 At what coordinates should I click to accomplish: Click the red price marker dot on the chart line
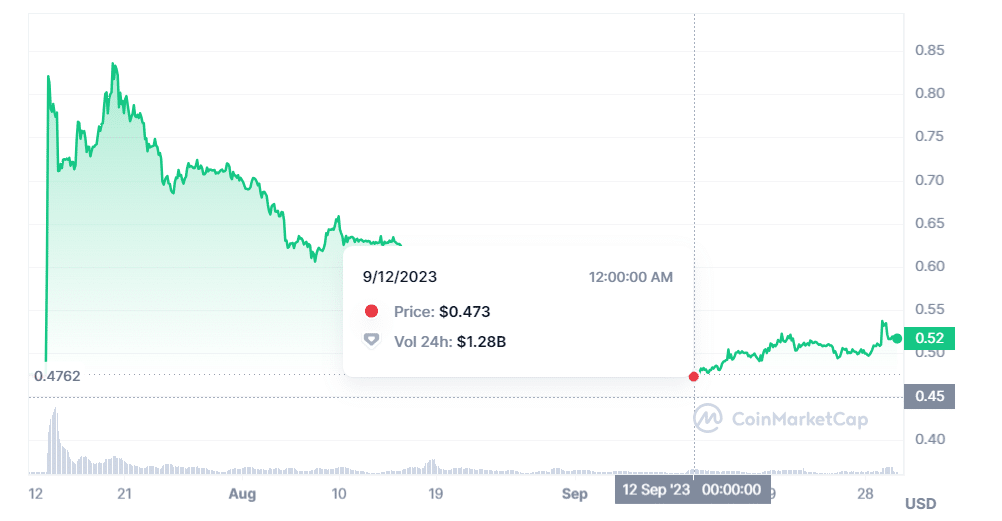pos(694,377)
